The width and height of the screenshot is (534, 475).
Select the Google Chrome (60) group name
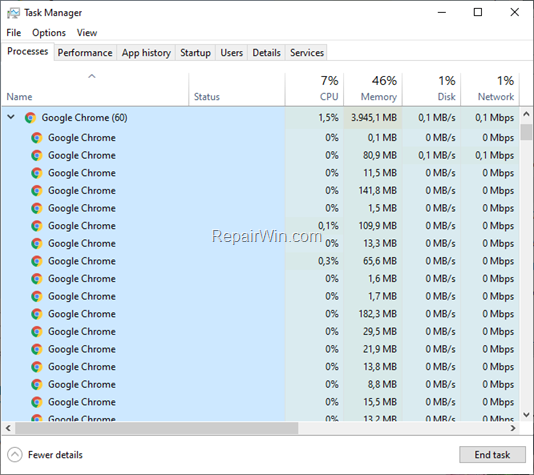click(x=84, y=118)
